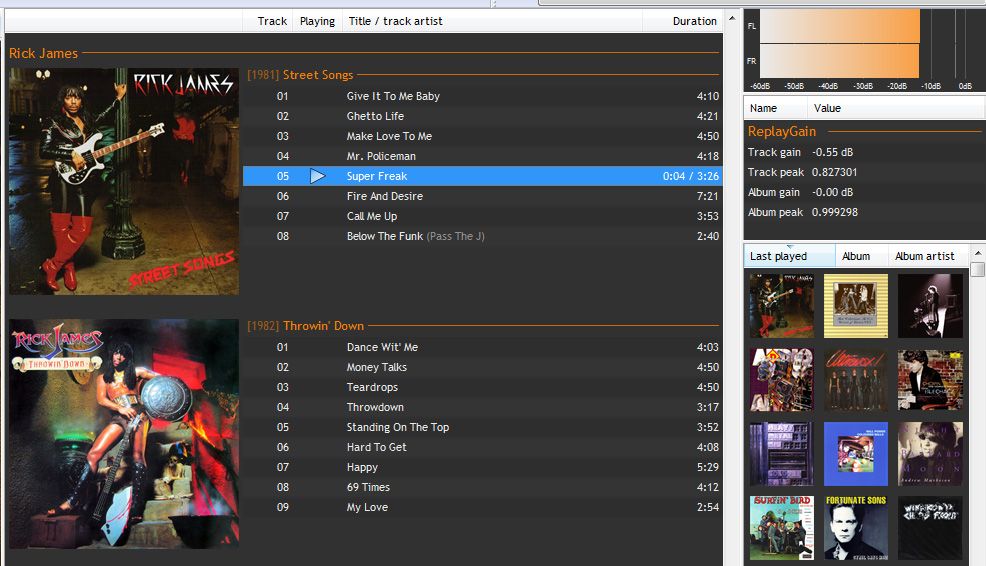The image size is (986, 566).
Task: Click the Track column header
Action: (272, 21)
